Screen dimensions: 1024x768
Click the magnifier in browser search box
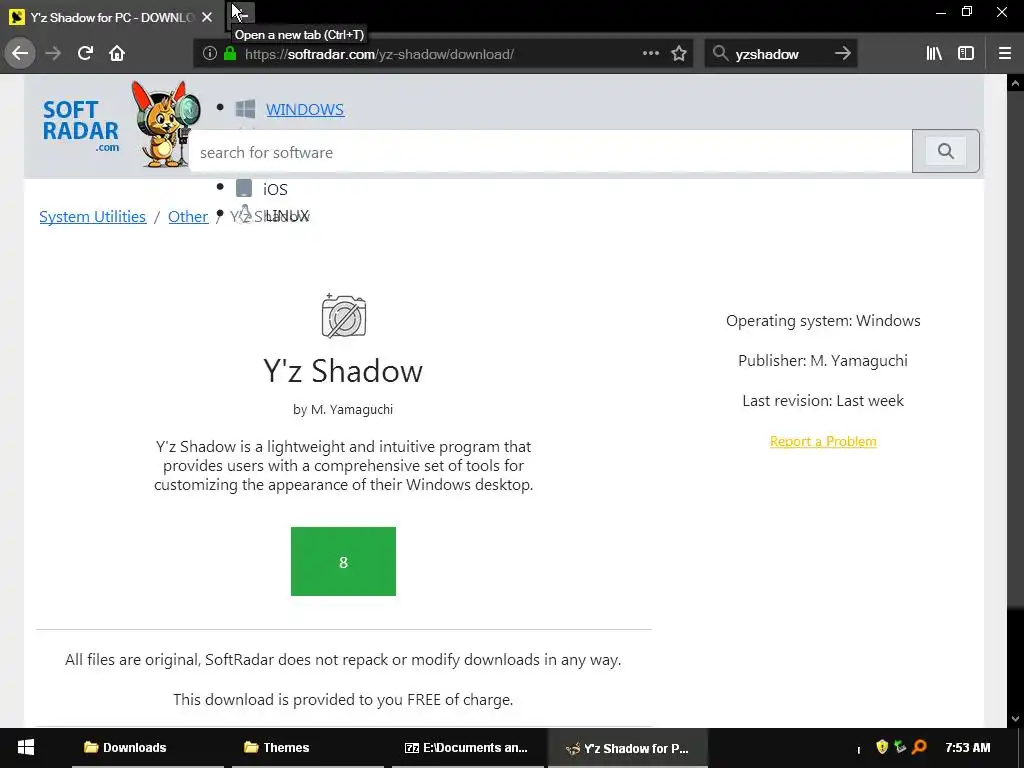[x=720, y=54]
